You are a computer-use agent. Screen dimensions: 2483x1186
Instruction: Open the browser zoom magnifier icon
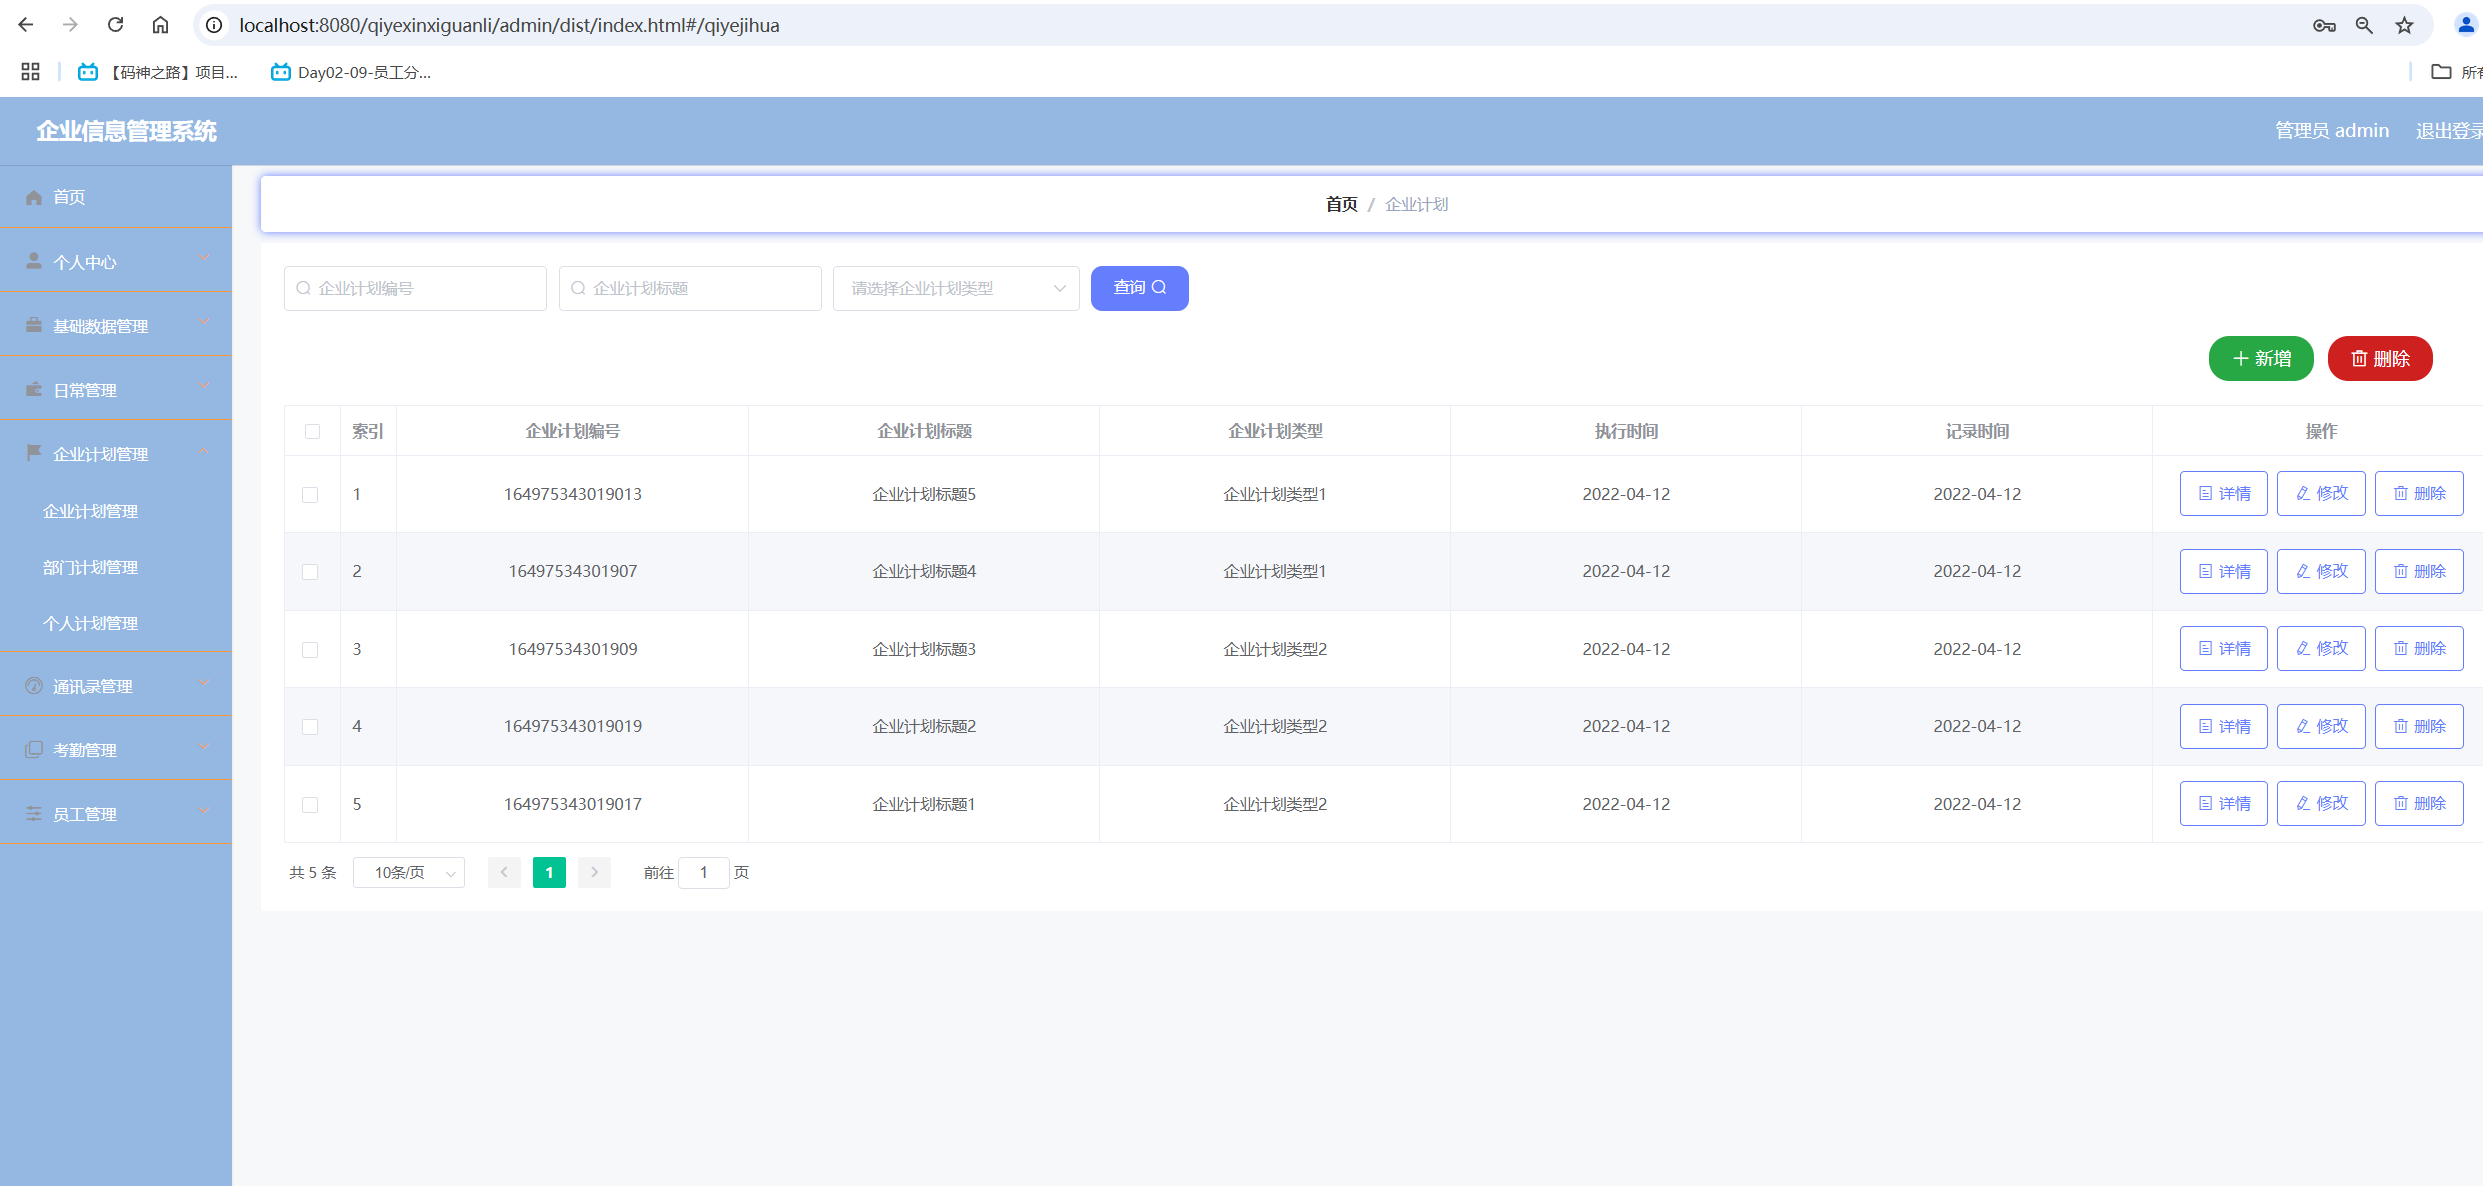tap(2364, 25)
